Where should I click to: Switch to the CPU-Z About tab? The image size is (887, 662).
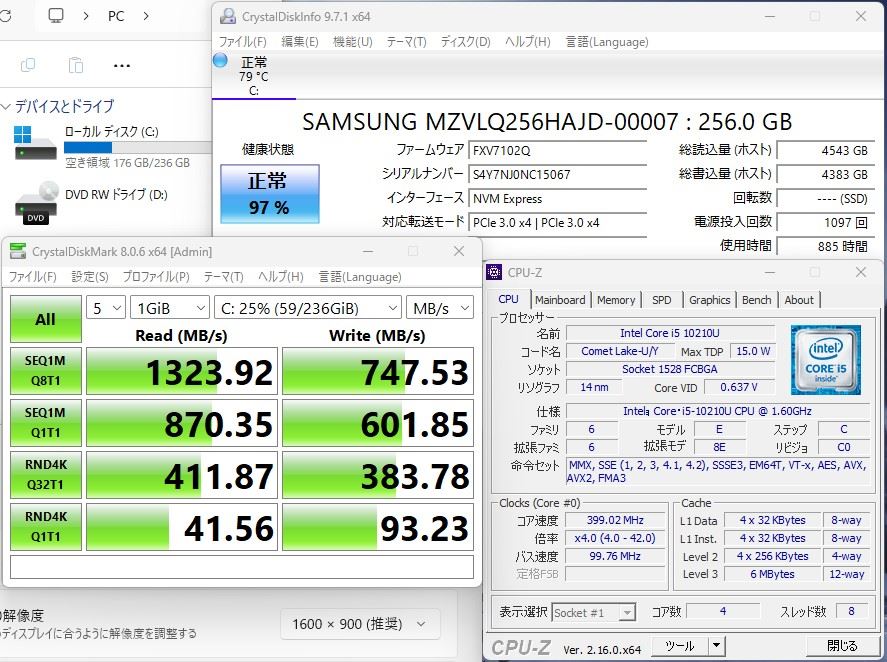(799, 300)
